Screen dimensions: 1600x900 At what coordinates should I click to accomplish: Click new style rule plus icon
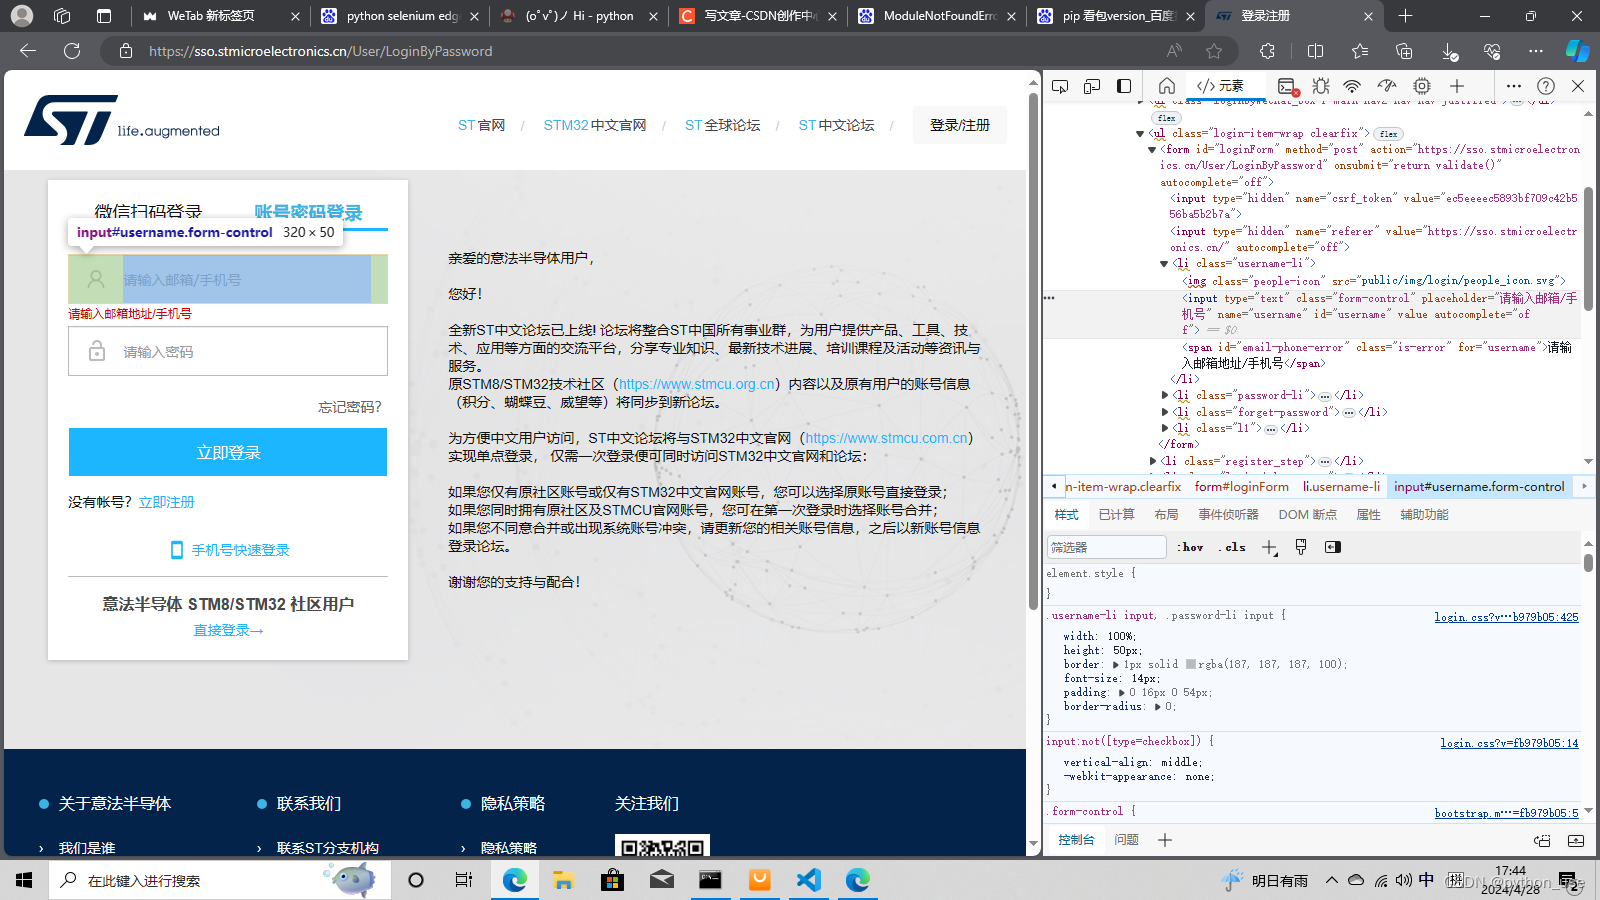click(x=1269, y=547)
